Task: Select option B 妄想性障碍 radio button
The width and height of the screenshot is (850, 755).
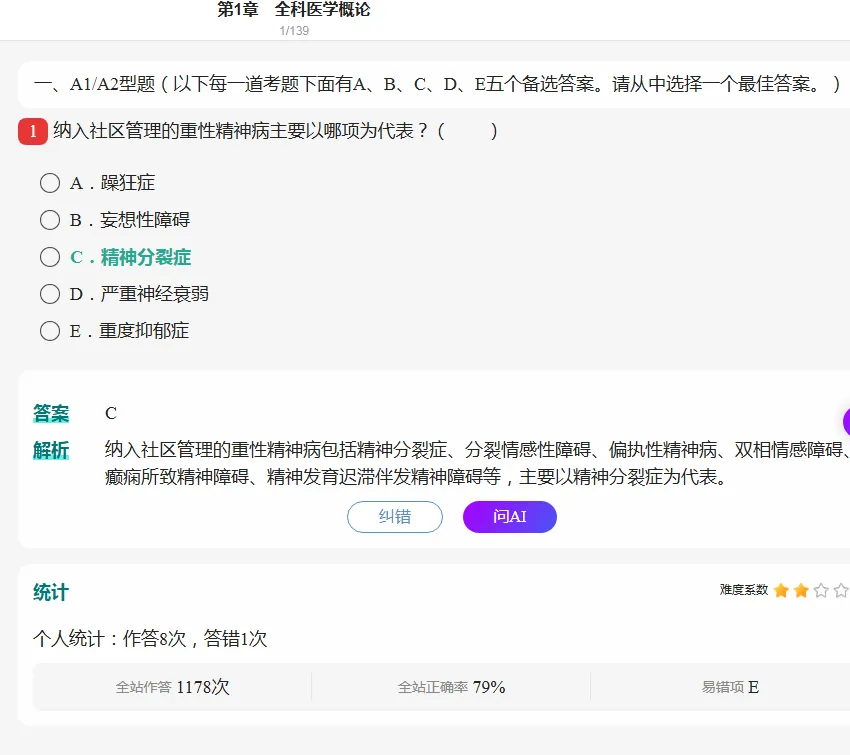Action: (50, 220)
